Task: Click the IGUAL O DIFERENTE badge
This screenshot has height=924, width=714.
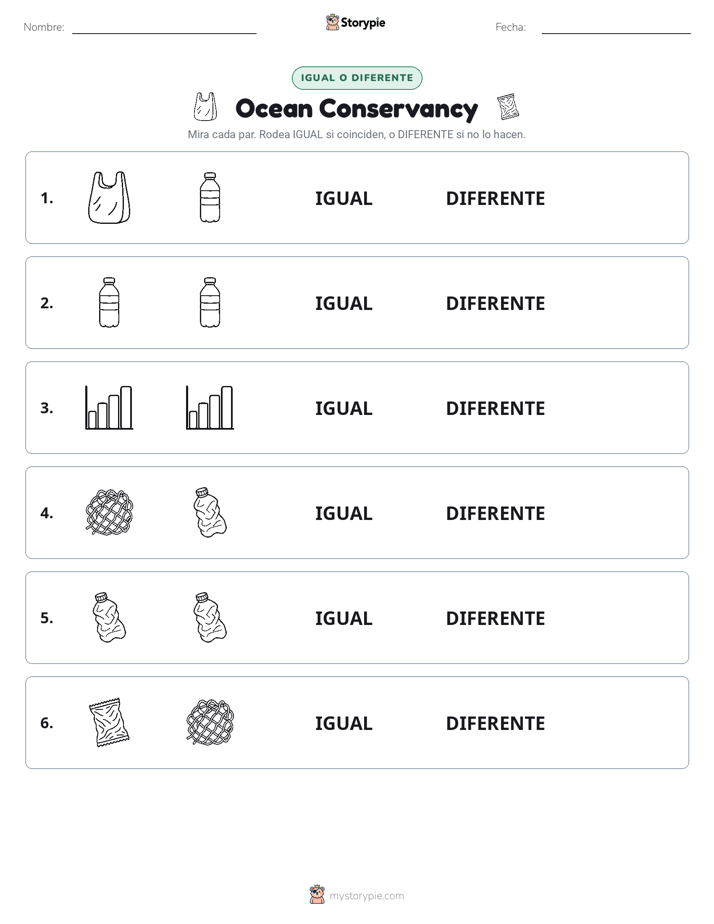Action: [357, 78]
